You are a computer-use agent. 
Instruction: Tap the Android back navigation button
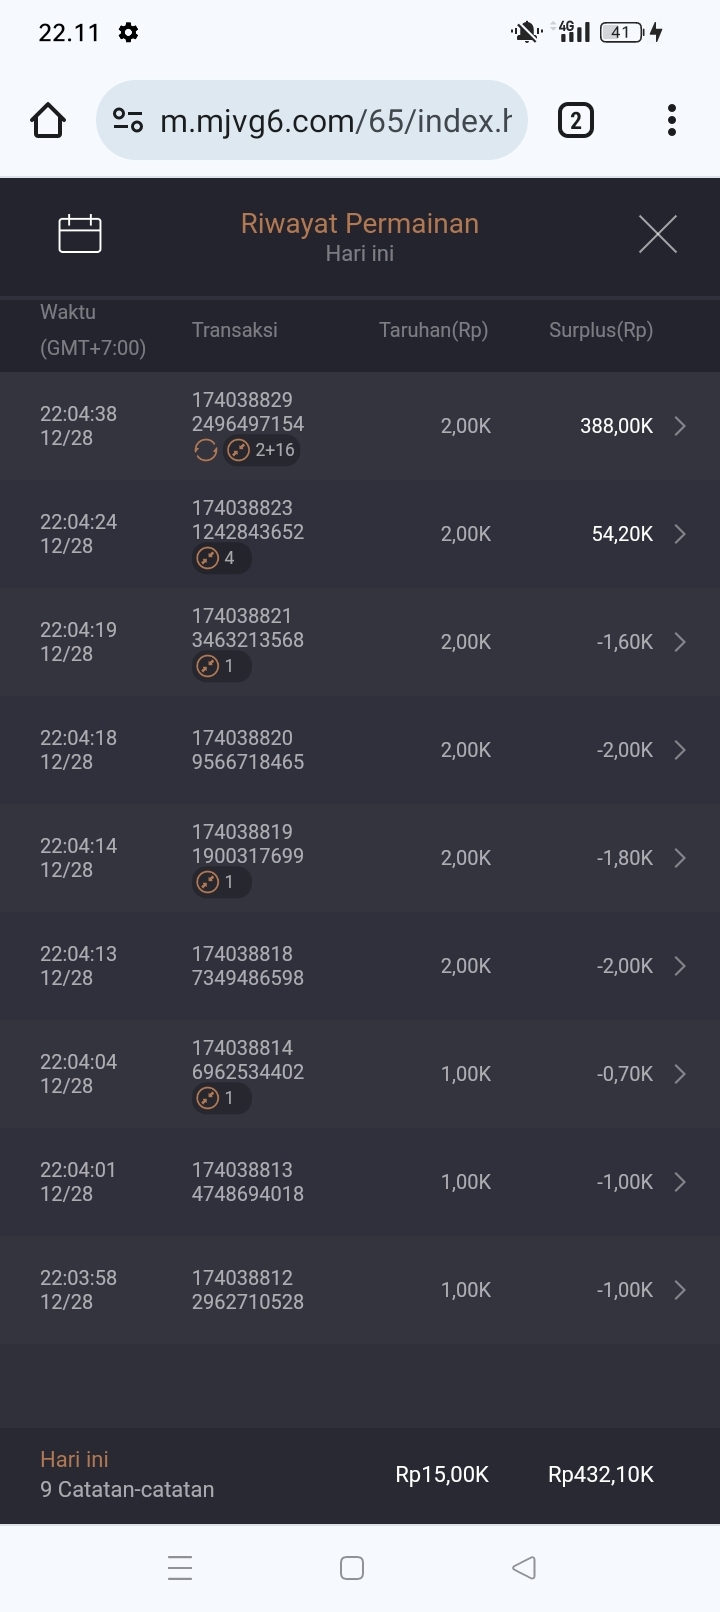point(524,1568)
